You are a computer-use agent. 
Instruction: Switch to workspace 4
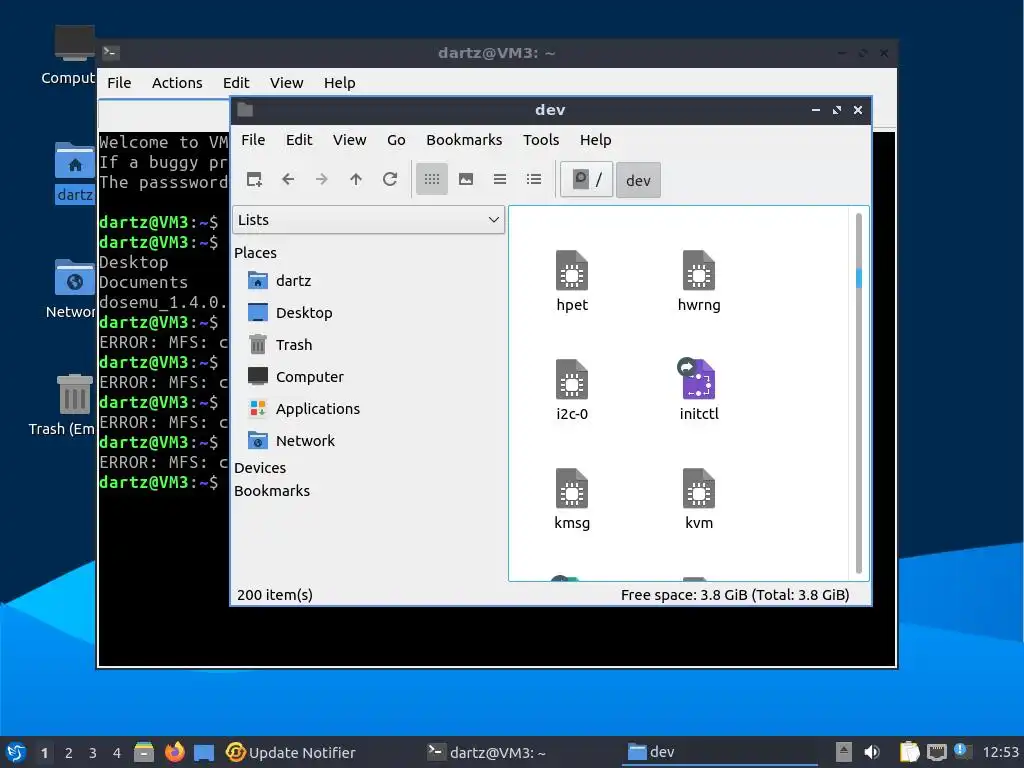[117, 753]
